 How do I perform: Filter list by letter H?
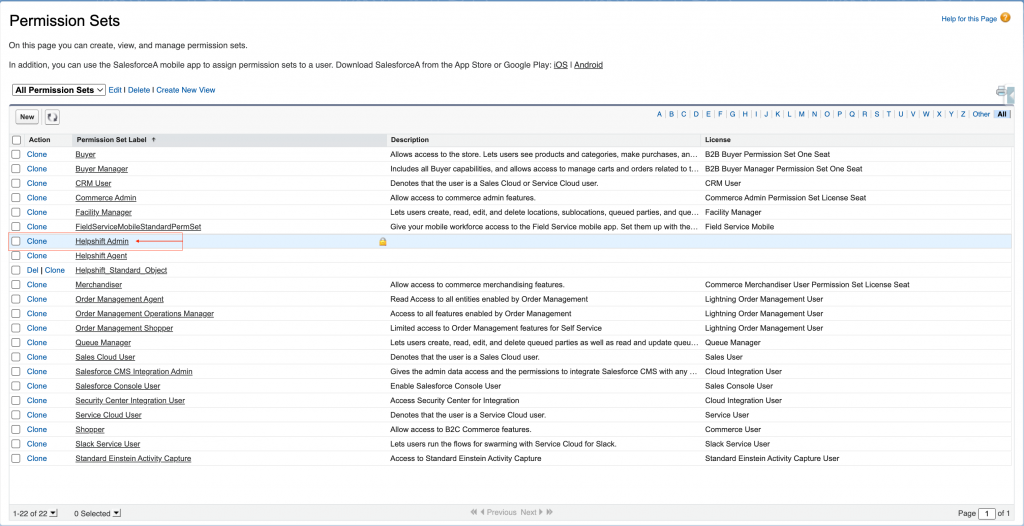pyautogui.click(x=744, y=114)
